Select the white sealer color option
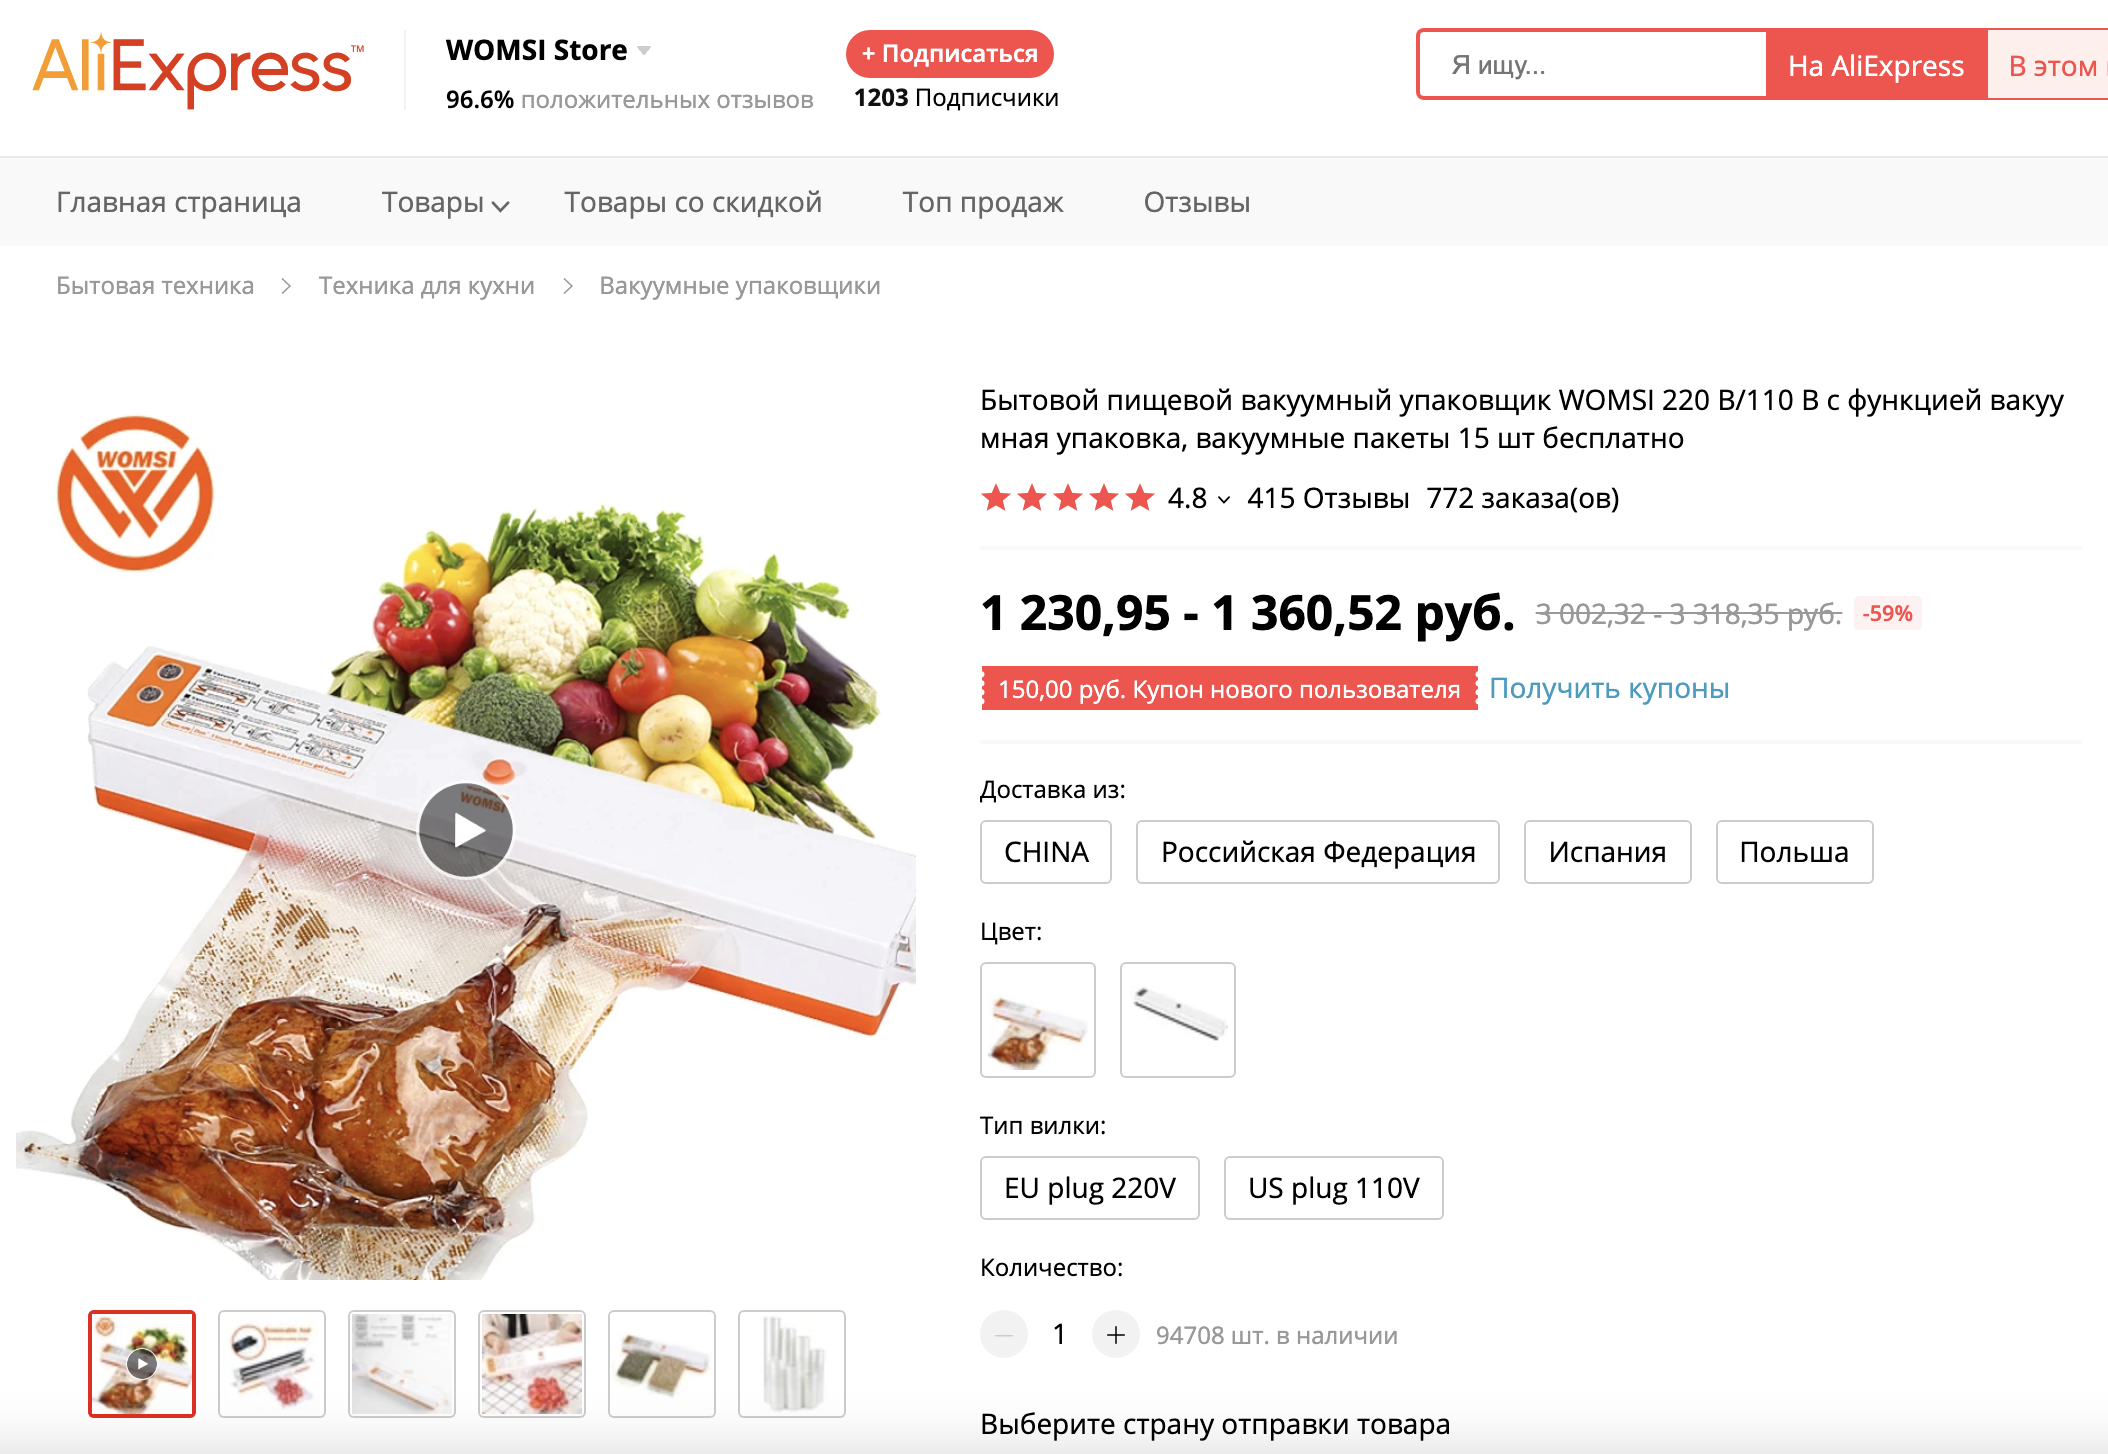 pyautogui.click(x=1177, y=1020)
